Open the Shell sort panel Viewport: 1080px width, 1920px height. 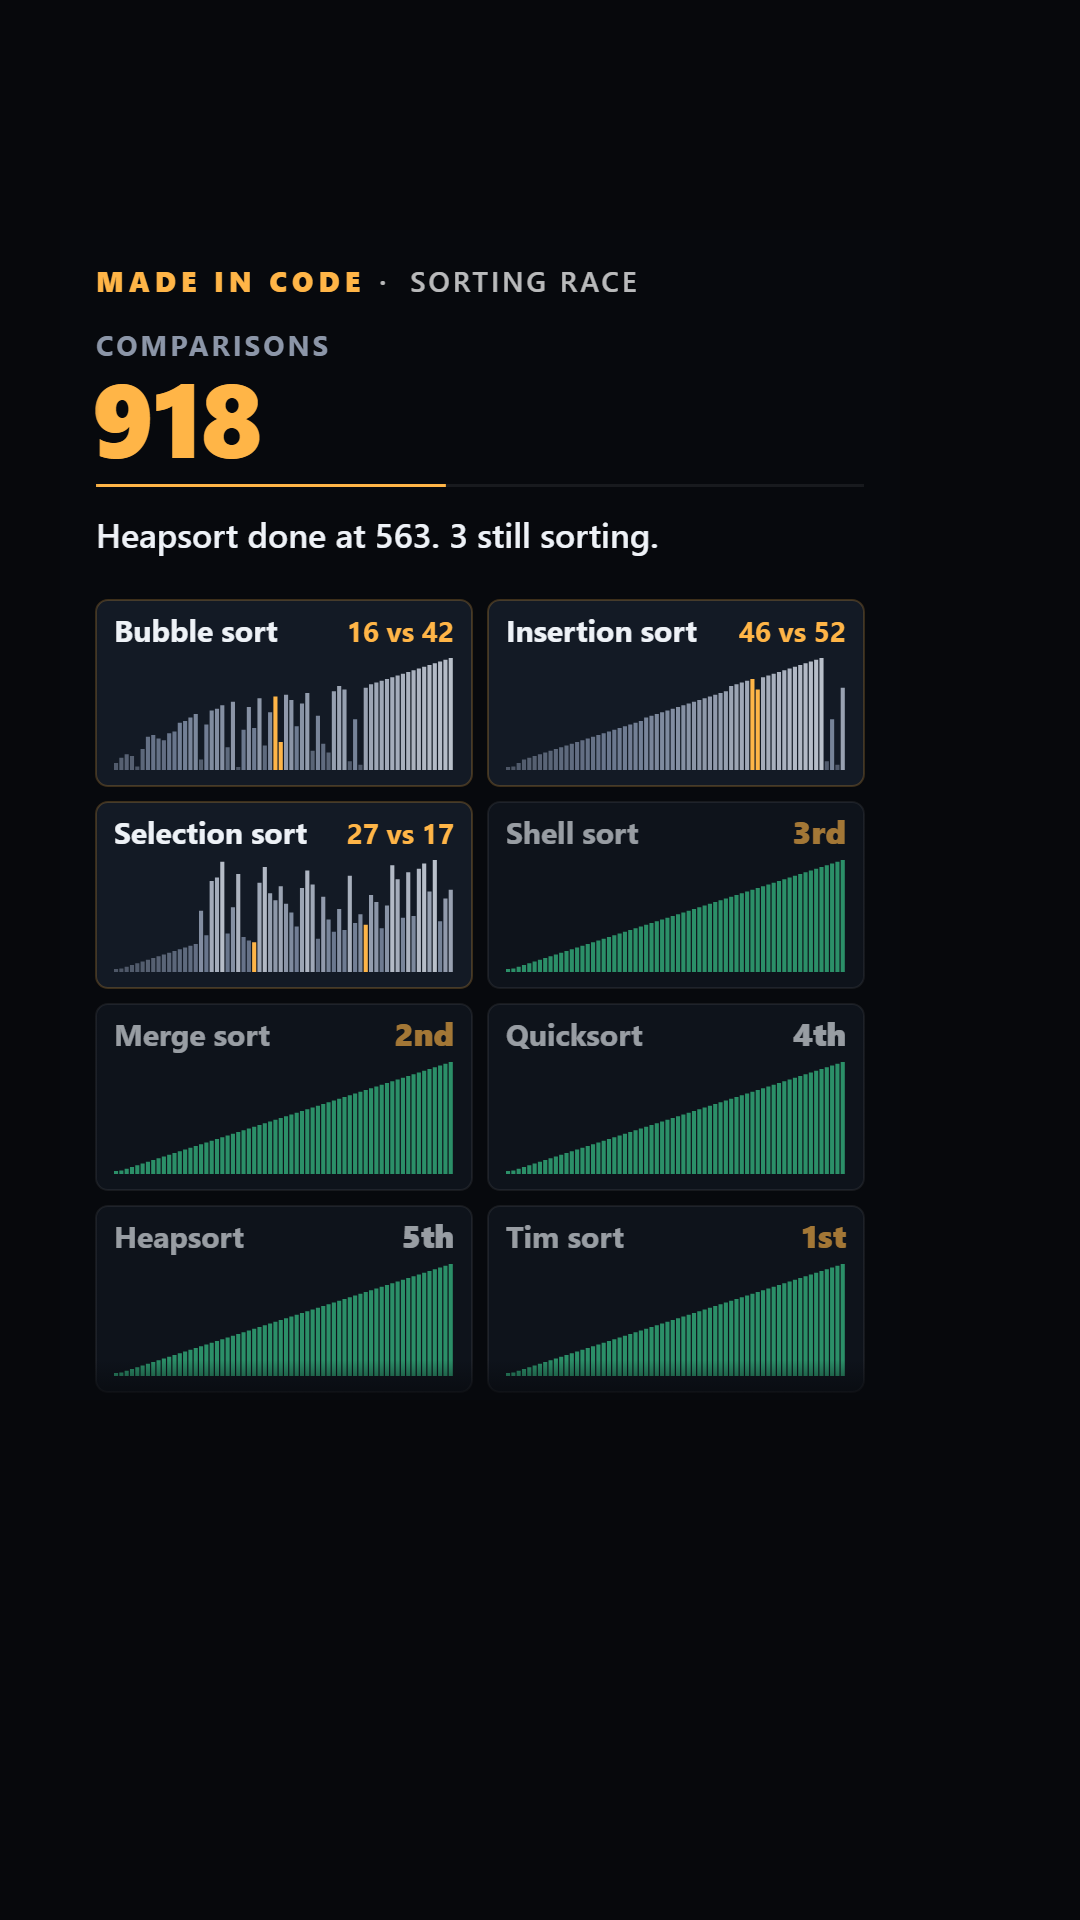(x=676, y=895)
